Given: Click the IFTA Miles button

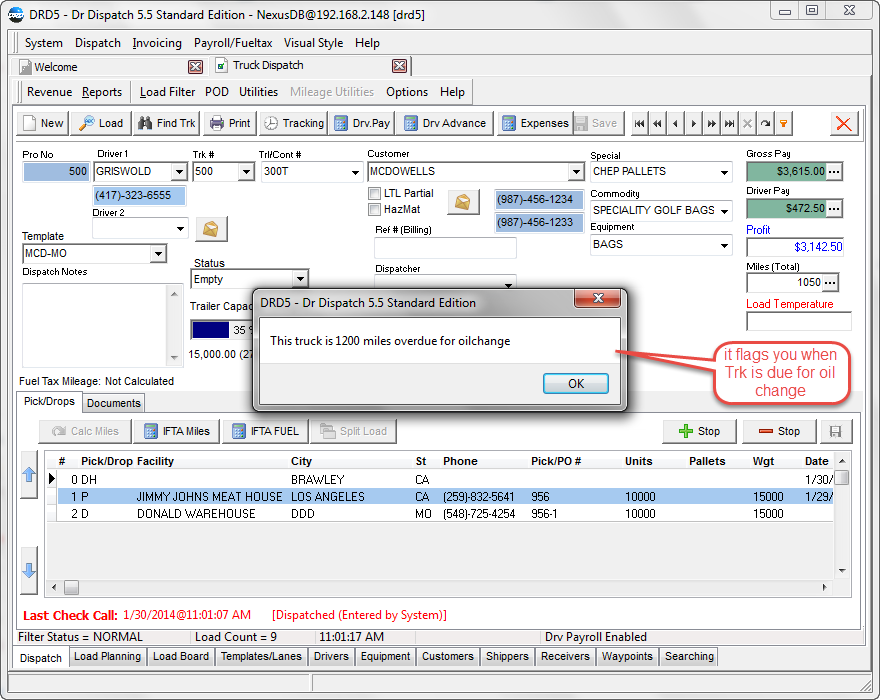Looking at the screenshot, I should [177, 431].
